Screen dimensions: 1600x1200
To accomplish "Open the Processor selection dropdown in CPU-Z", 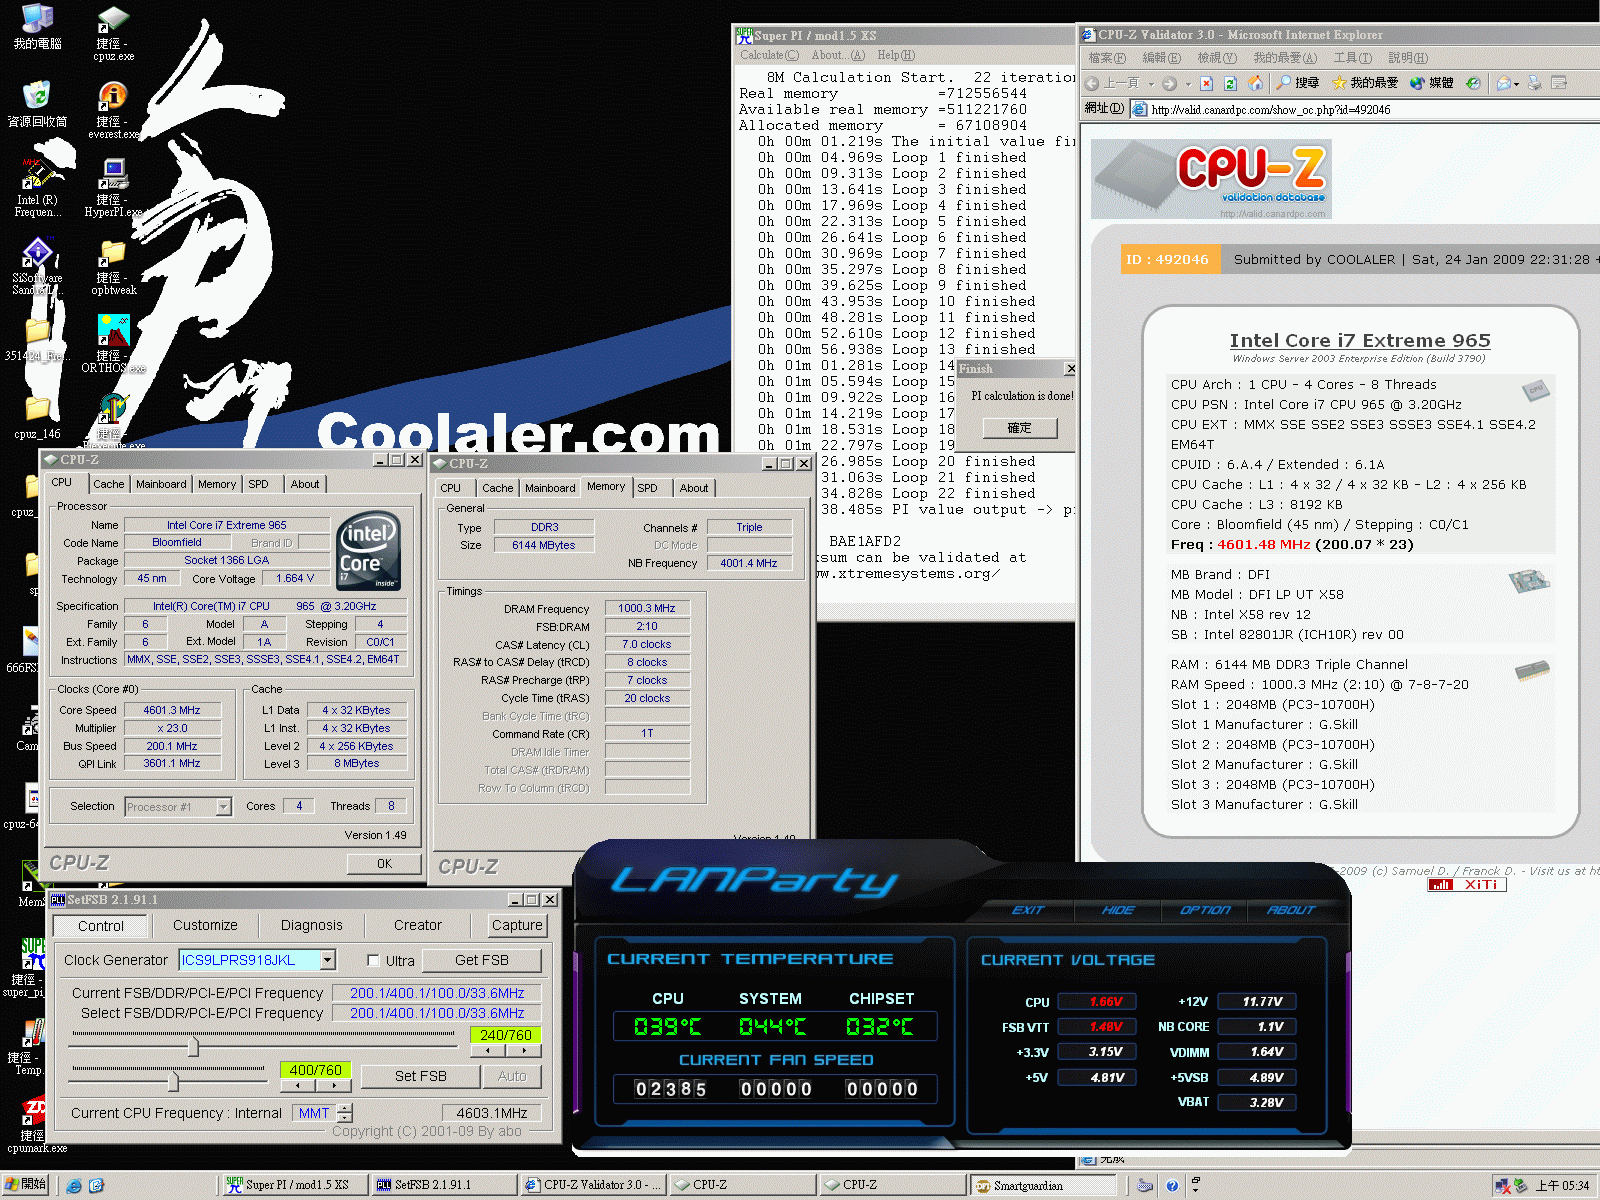I will 224,806.
